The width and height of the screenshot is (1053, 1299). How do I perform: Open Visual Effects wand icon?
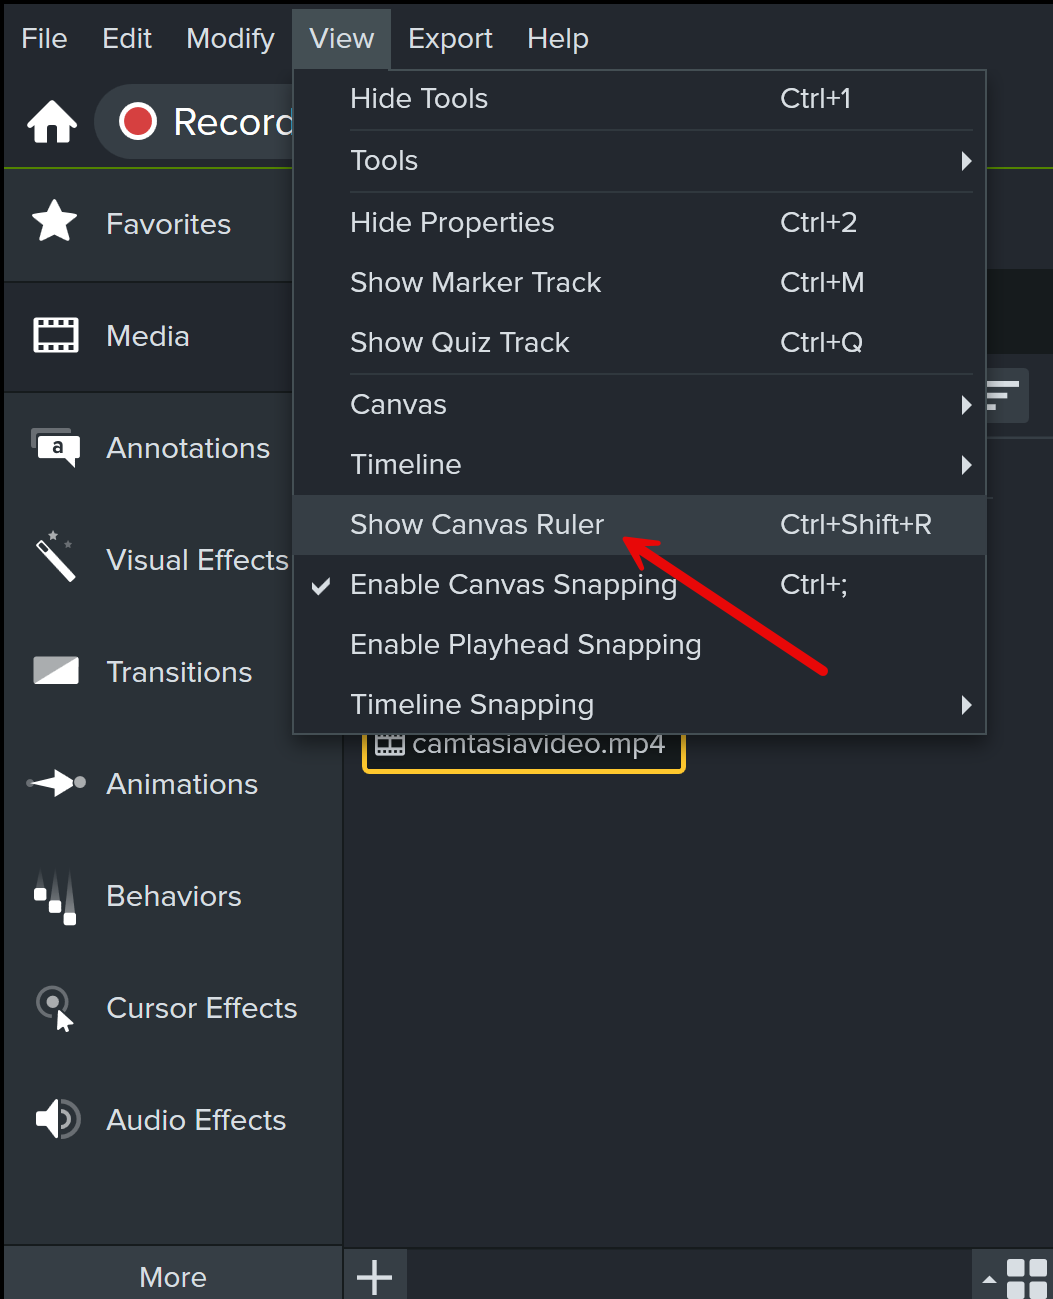point(55,557)
